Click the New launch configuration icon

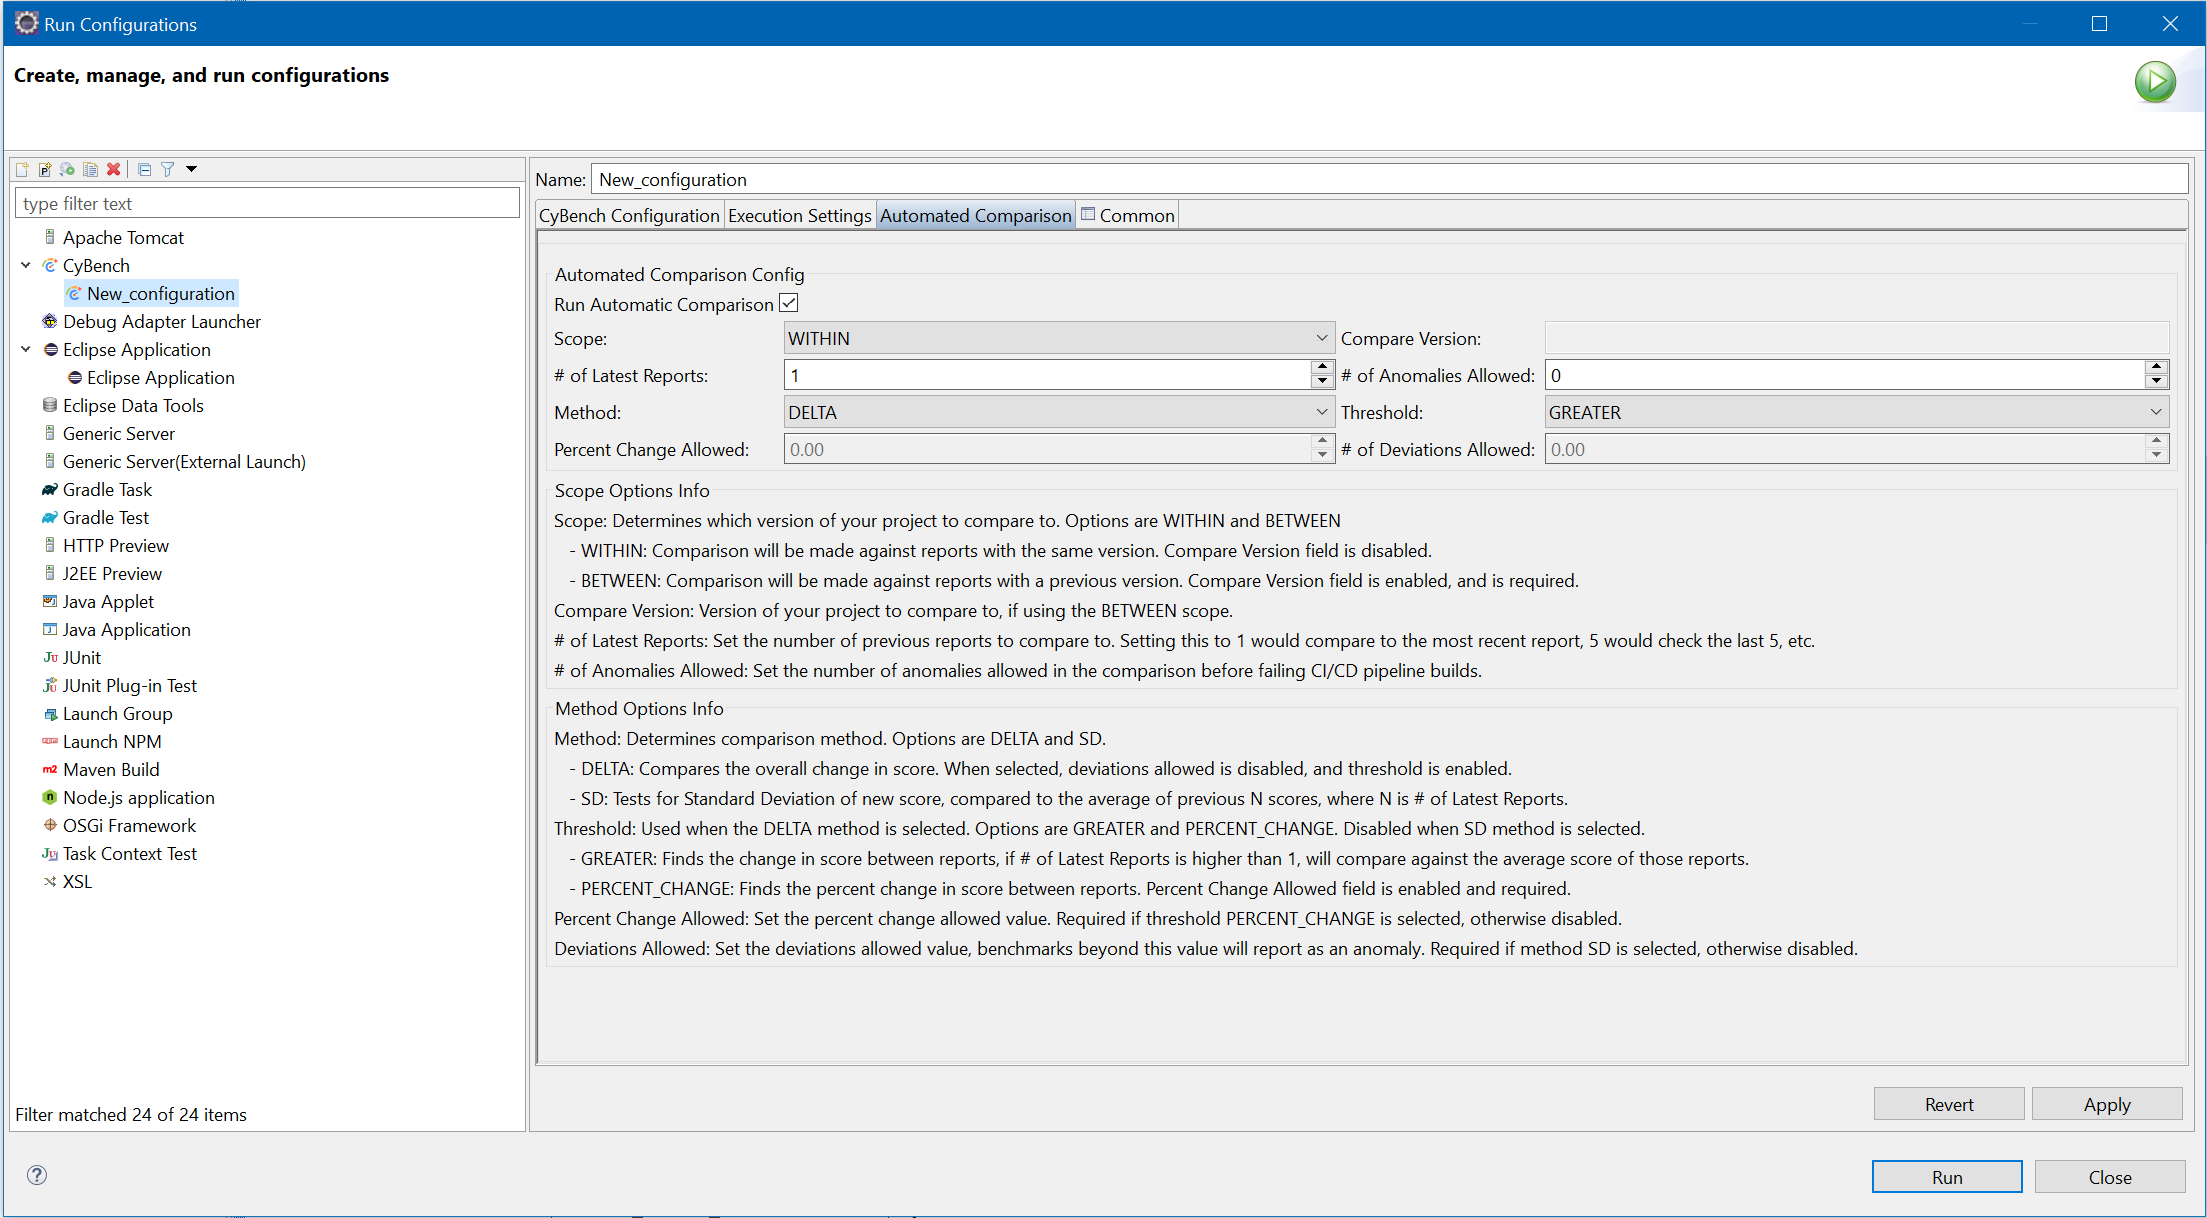point(22,169)
